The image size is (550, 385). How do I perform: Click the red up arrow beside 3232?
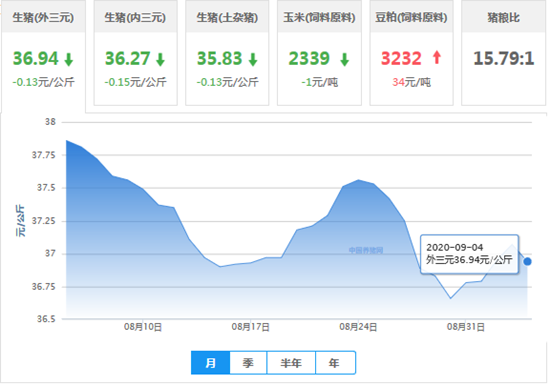[x=437, y=57]
